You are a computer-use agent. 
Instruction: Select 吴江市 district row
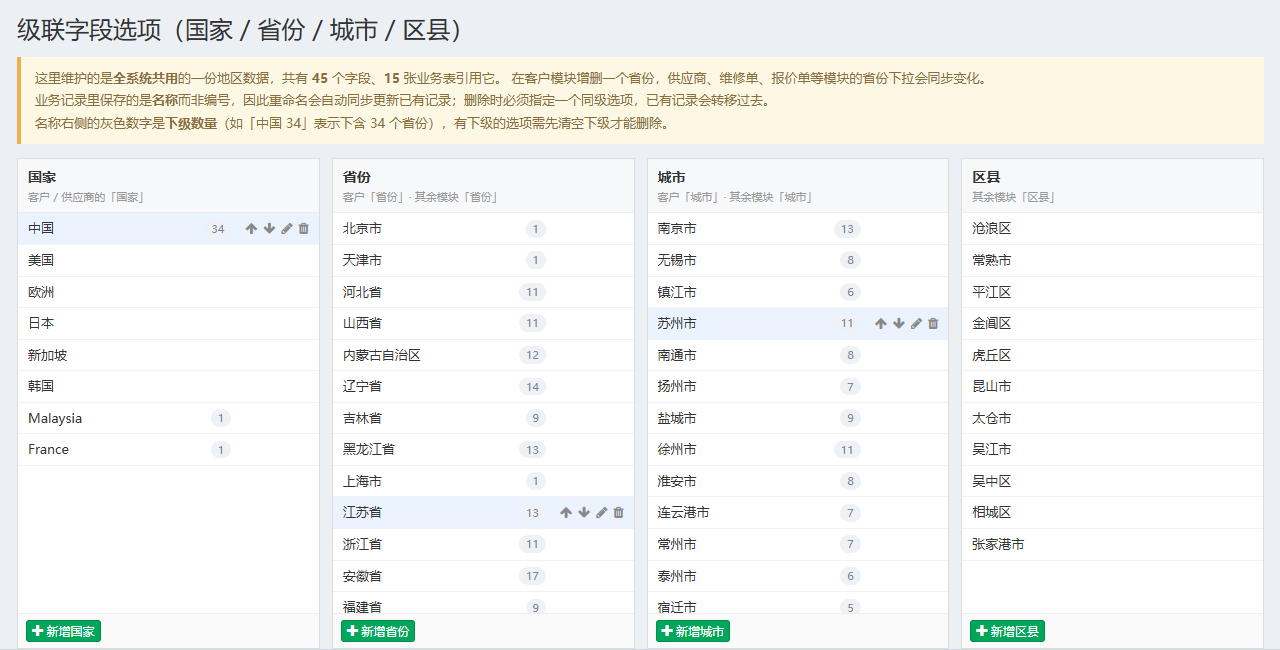click(1112, 449)
